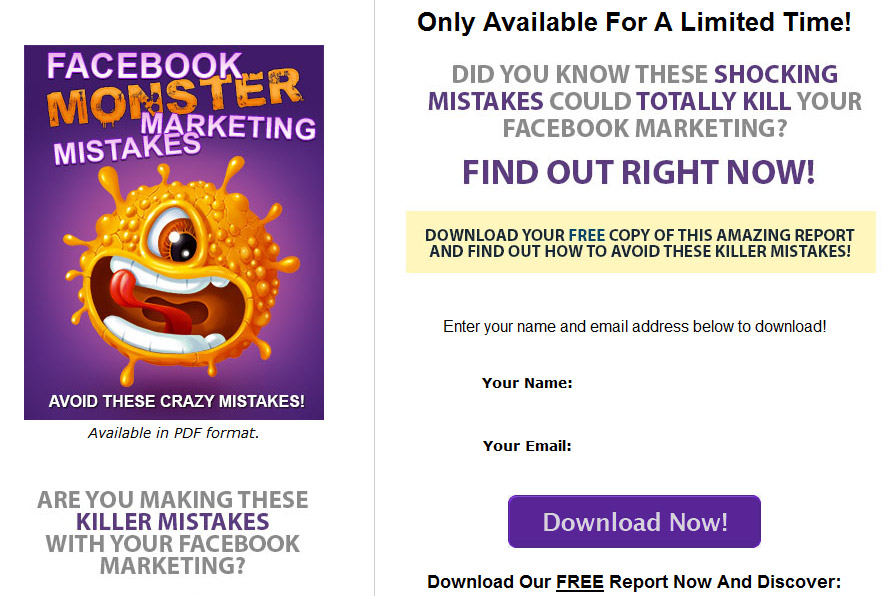Select the Your Name field label

pos(527,383)
